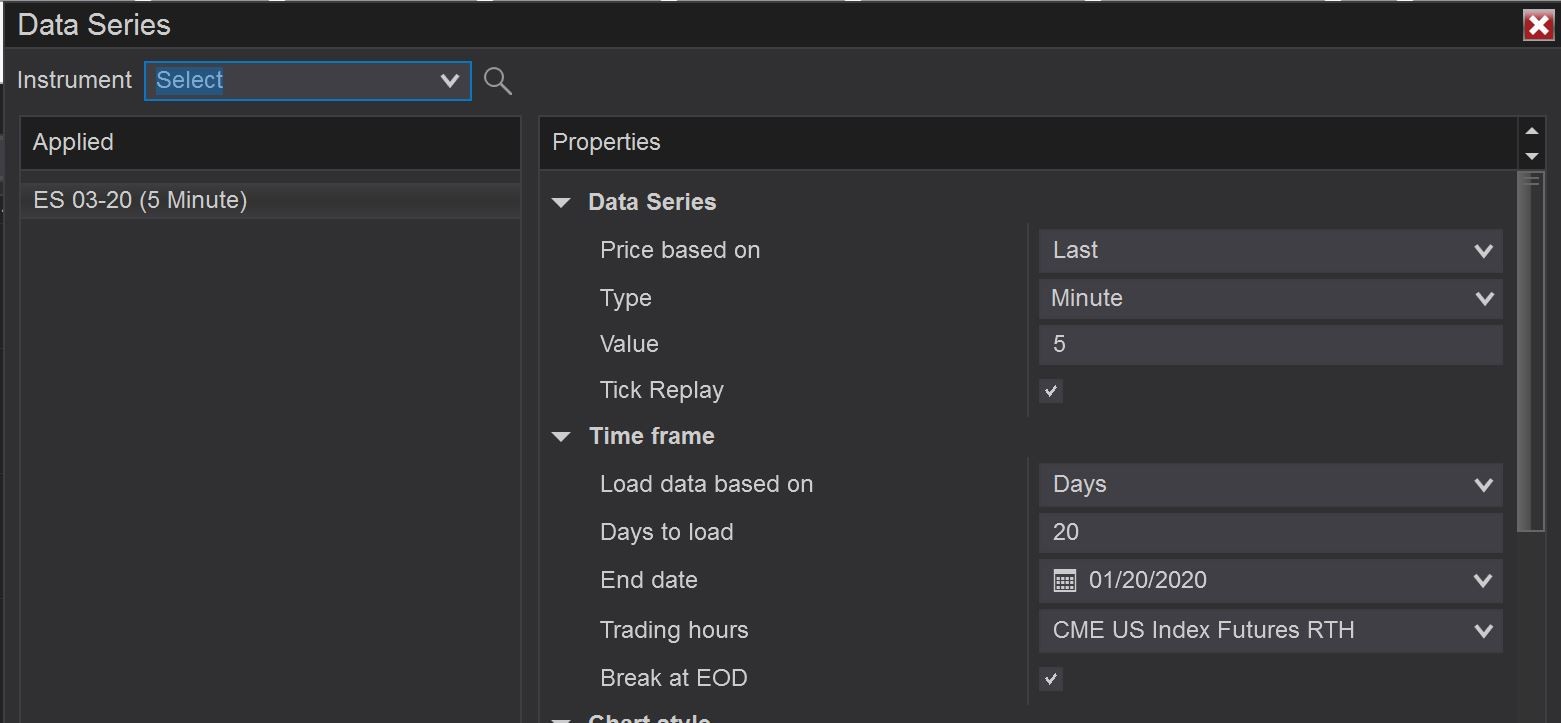Close the Data Series dialog
Image resolution: width=1561 pixels, height=723 pixels.
pos(1537,25)
